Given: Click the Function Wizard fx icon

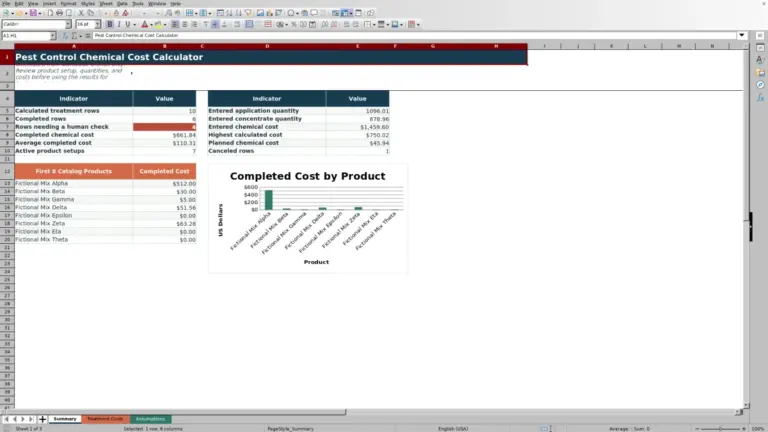Looking at the screenshot, I should tap(65, 35).
